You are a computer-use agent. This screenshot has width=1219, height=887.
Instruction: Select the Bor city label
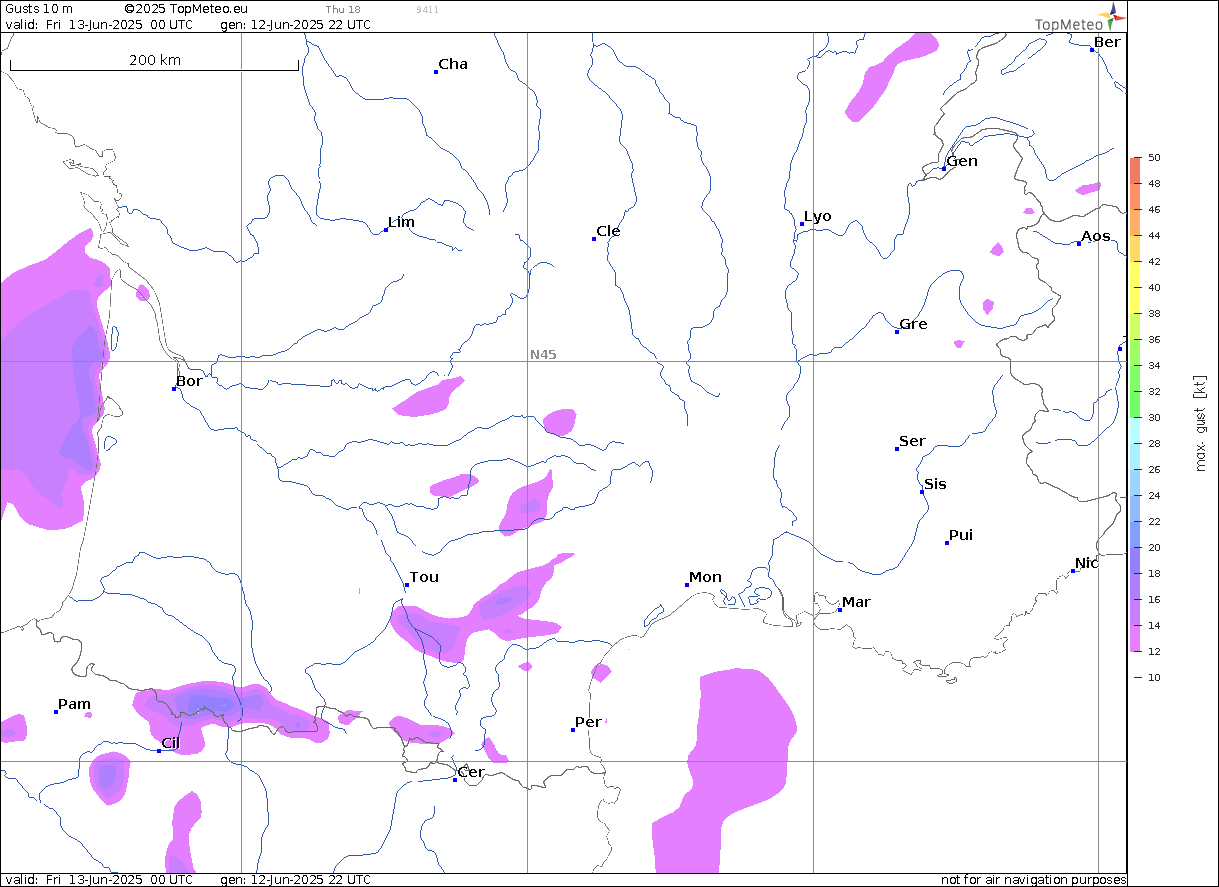click(x=189, y=381)
